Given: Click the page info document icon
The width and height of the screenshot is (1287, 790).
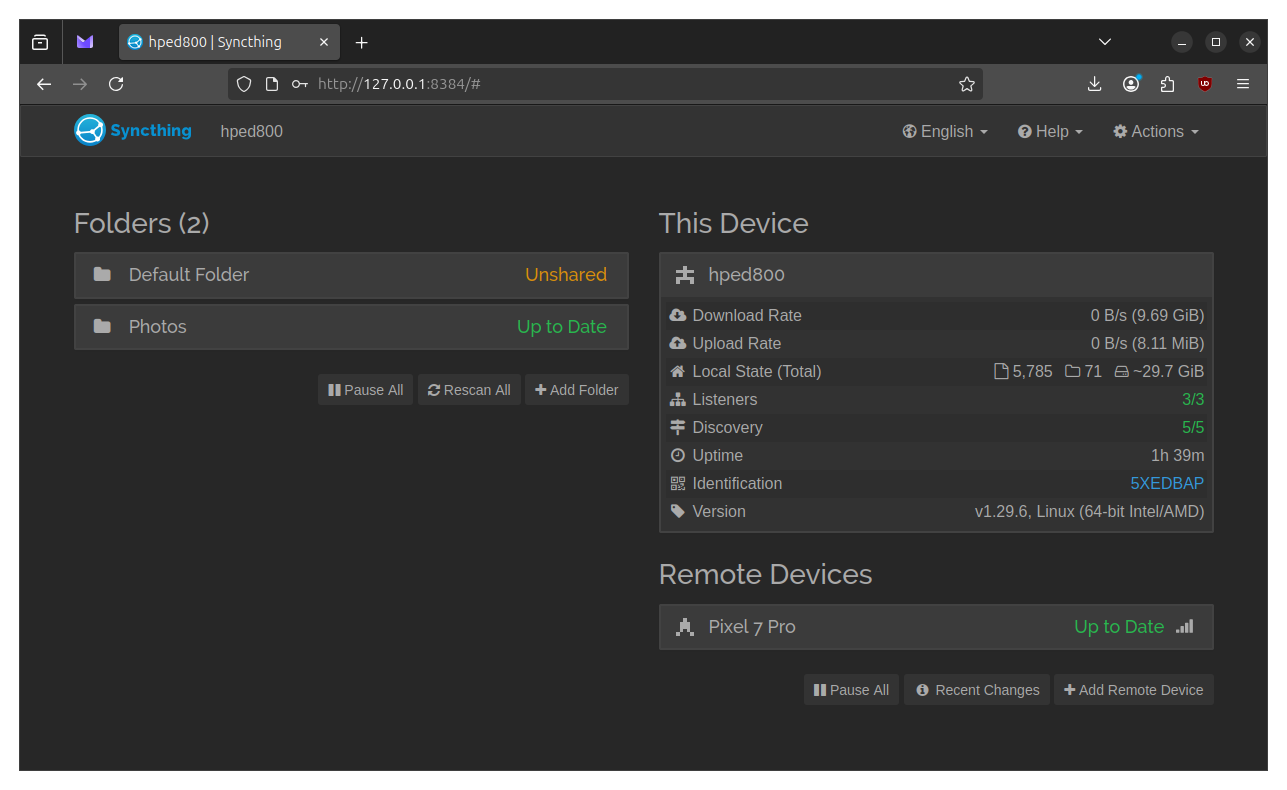Looking at the screenshot, I should (272, 84).
